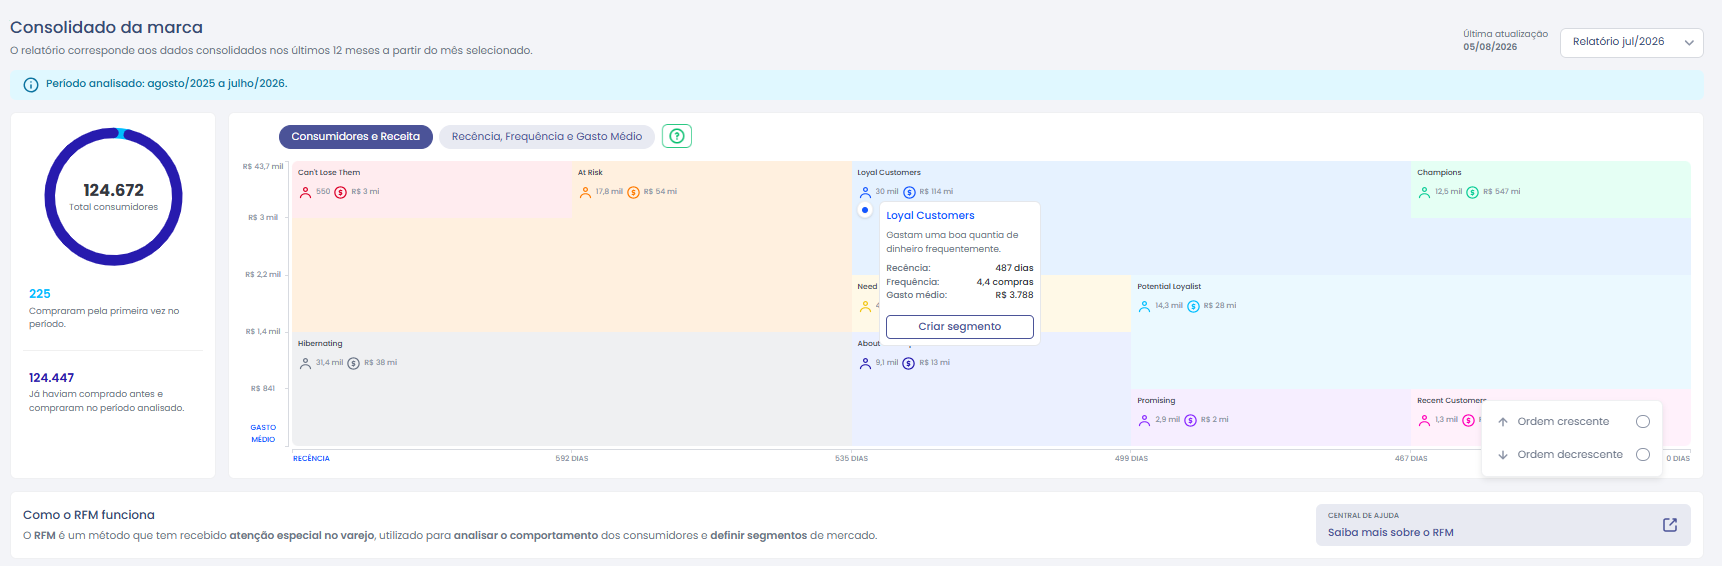Image resolution: width=1722 pixels, height=566 pixels.
Task: Click the Need Attention yellow person icon
Action: 865,306
